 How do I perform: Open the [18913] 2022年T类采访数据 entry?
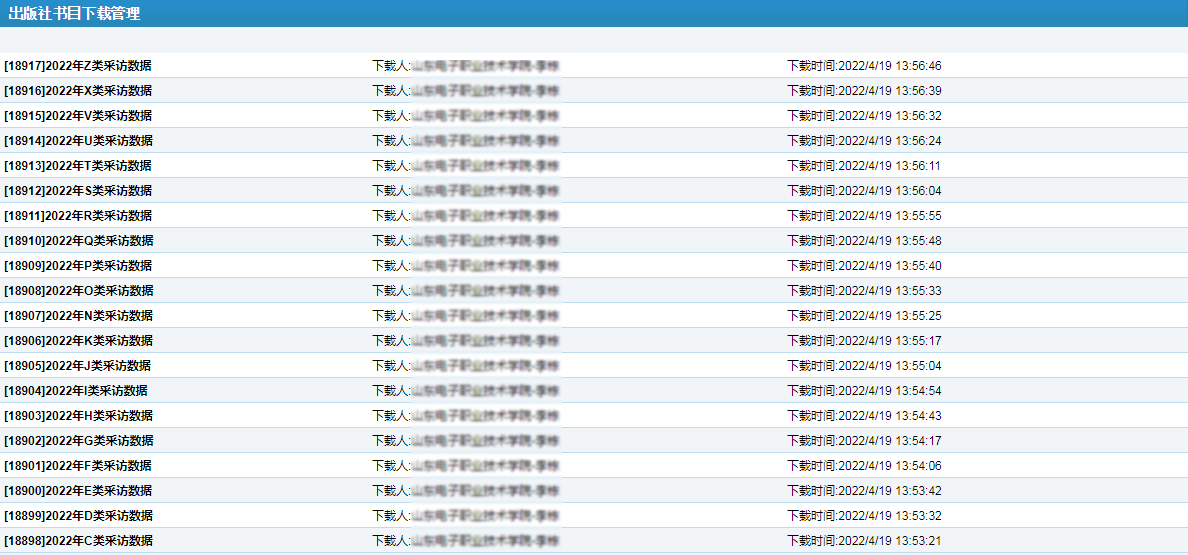(x=78, y=166)
